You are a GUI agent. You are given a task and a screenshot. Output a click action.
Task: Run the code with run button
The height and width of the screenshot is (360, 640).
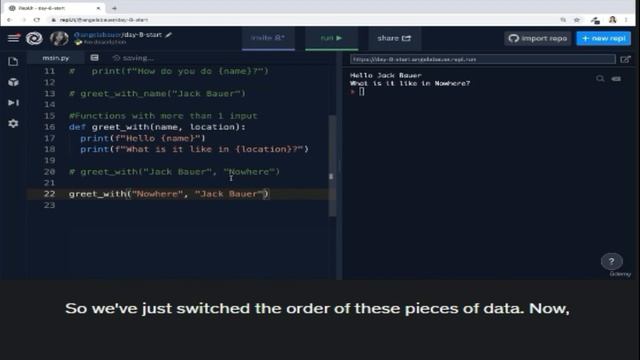pyautogui.click(x=331, y=38)
